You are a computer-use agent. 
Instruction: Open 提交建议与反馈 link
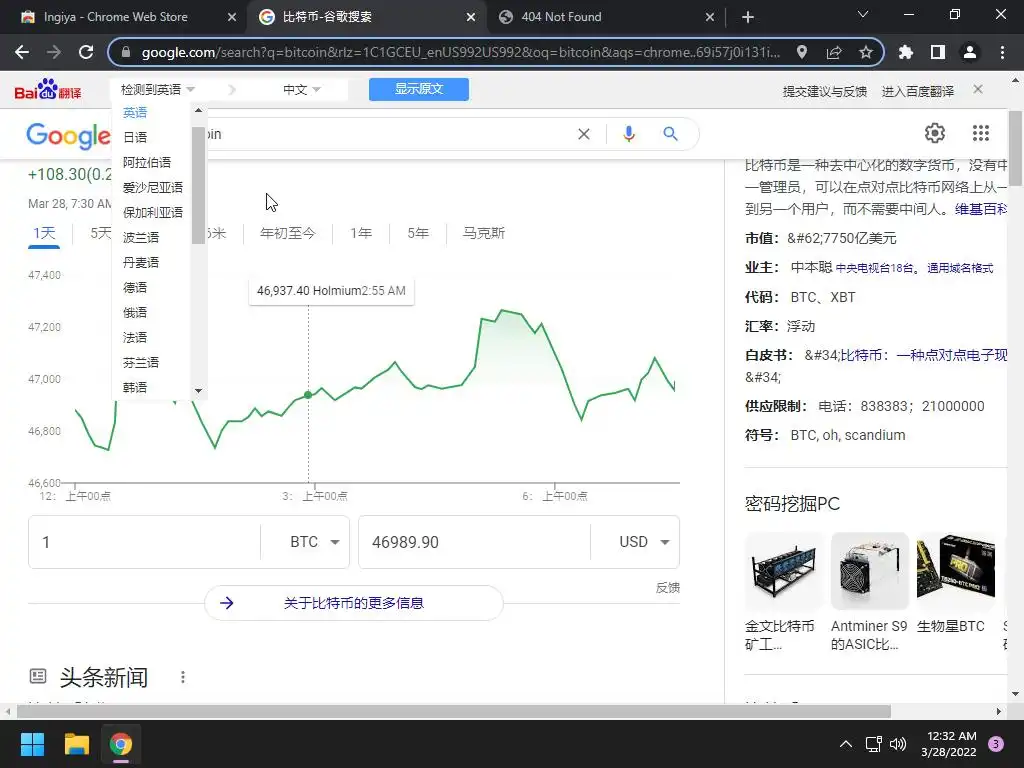tap(825, 91)
